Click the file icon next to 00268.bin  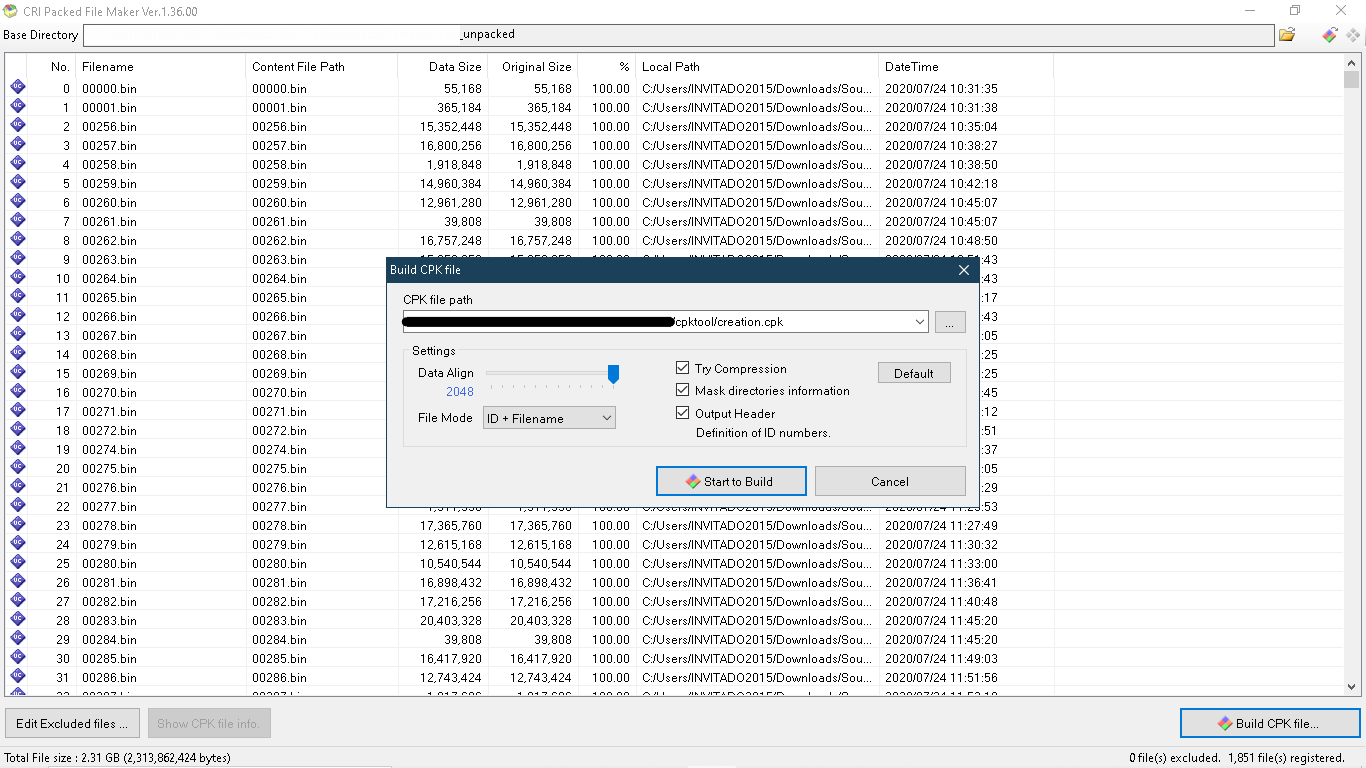pos(17,354)
